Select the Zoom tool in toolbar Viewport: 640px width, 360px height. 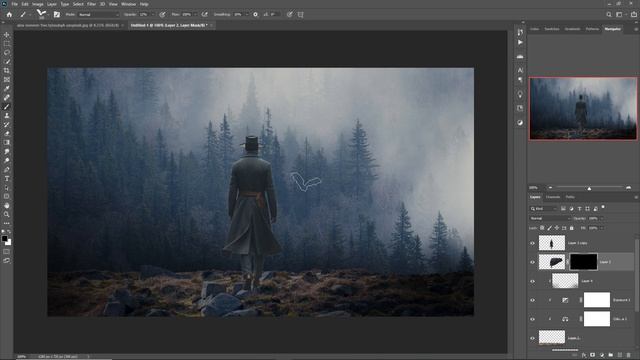coord(7,214)
